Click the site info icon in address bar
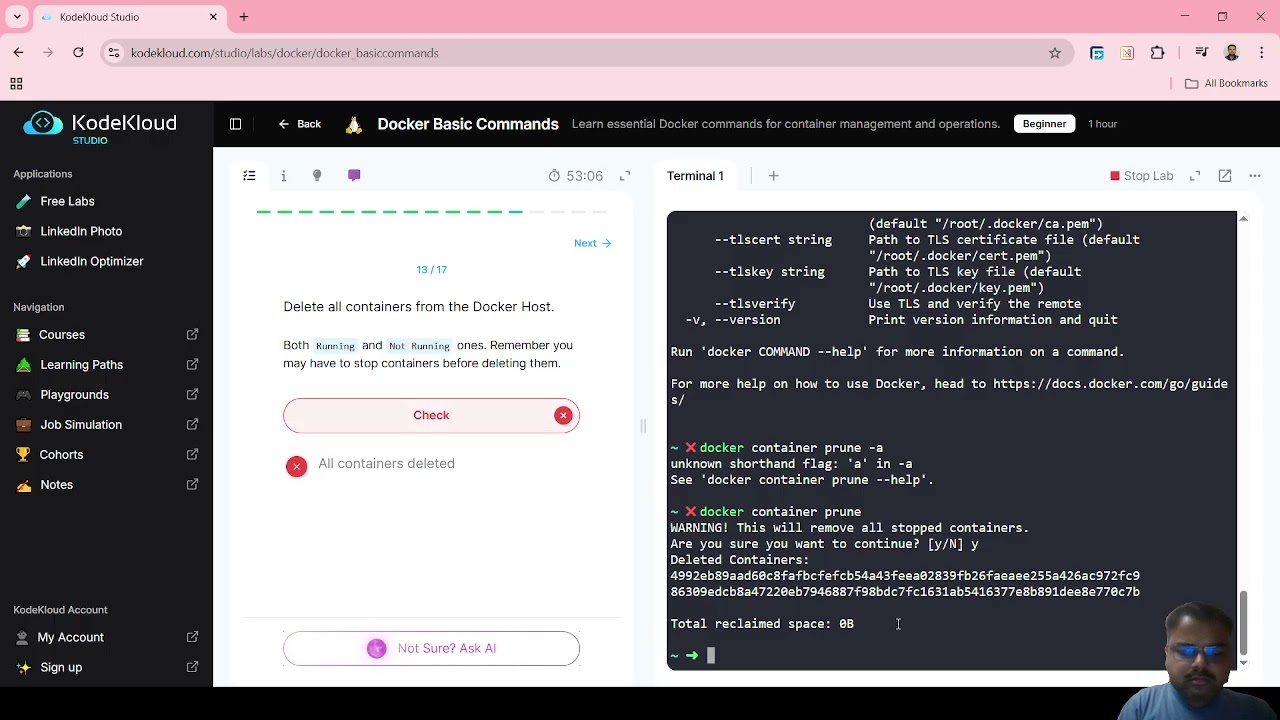The width and height of the screenshot is (1280, 720). (114, 53)
